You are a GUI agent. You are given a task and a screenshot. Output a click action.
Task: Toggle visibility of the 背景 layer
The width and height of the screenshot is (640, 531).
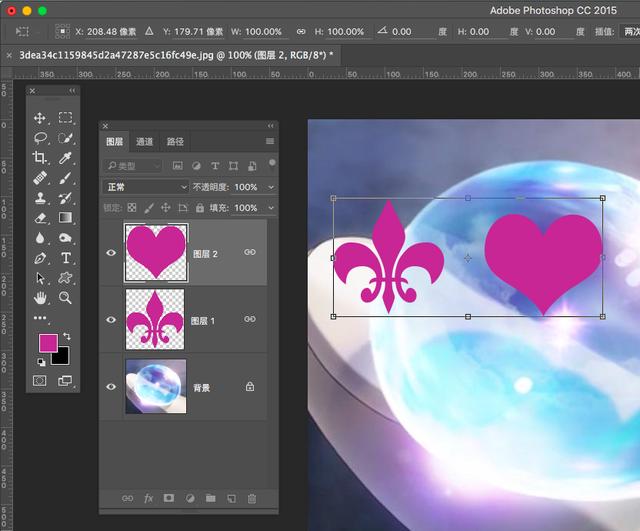coord(111,387)
